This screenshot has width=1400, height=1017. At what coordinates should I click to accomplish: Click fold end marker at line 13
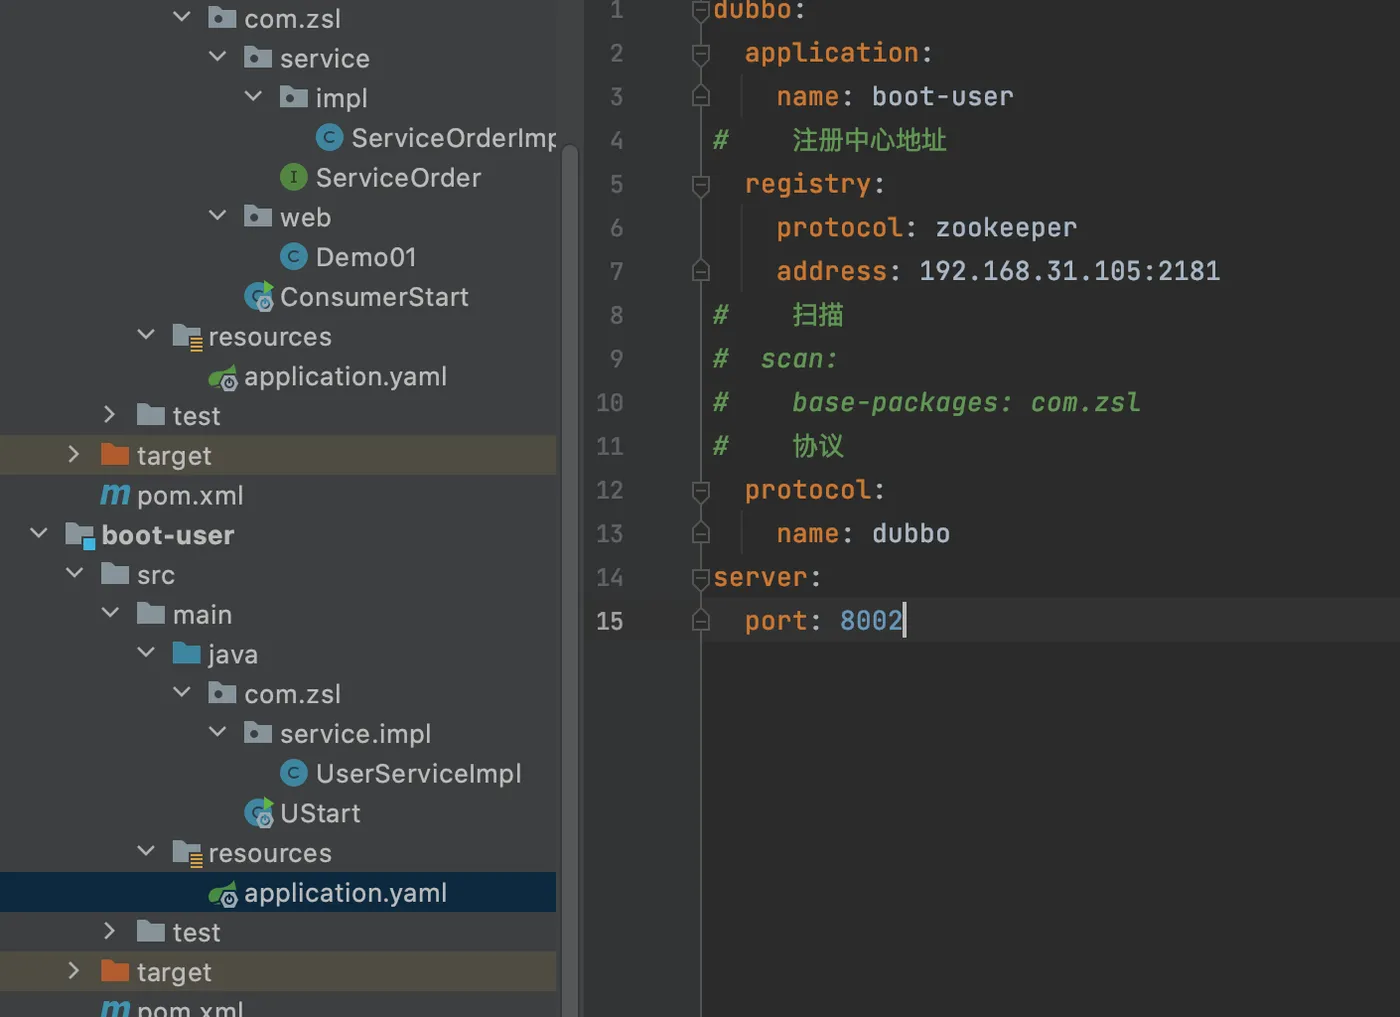click(x=701, y=532)
